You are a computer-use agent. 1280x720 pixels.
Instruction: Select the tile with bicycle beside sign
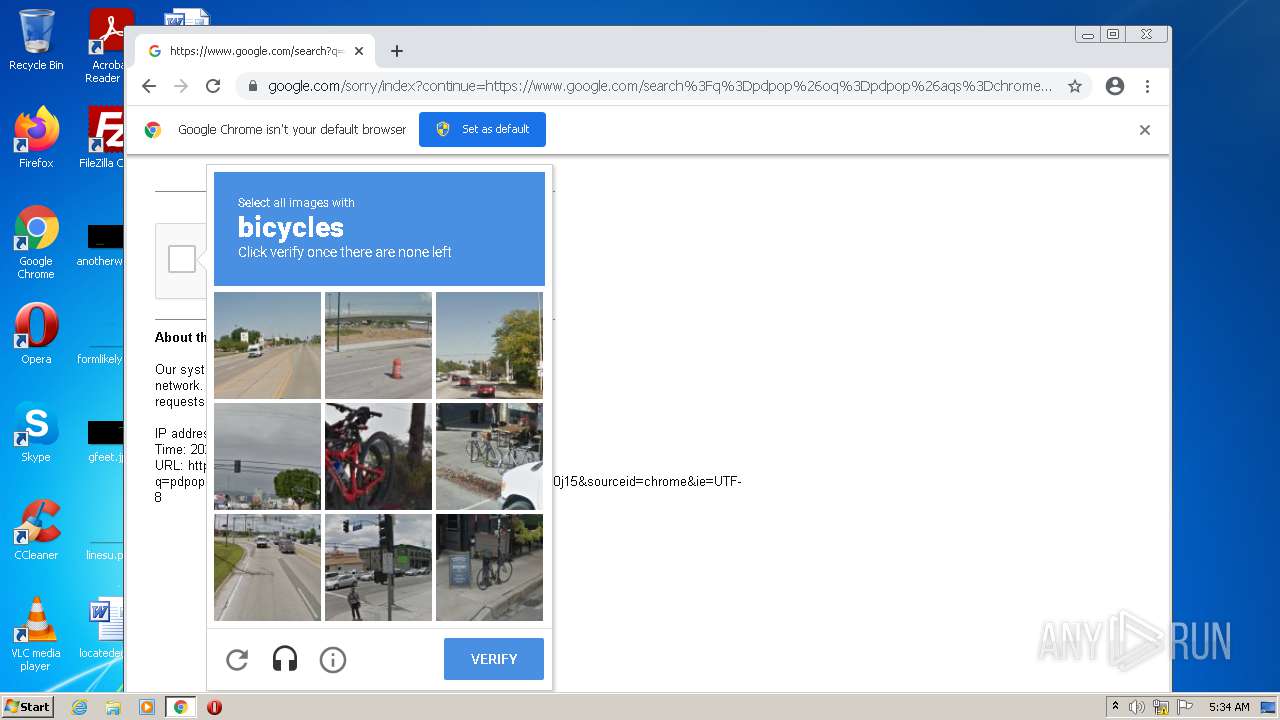coord(489,567)
